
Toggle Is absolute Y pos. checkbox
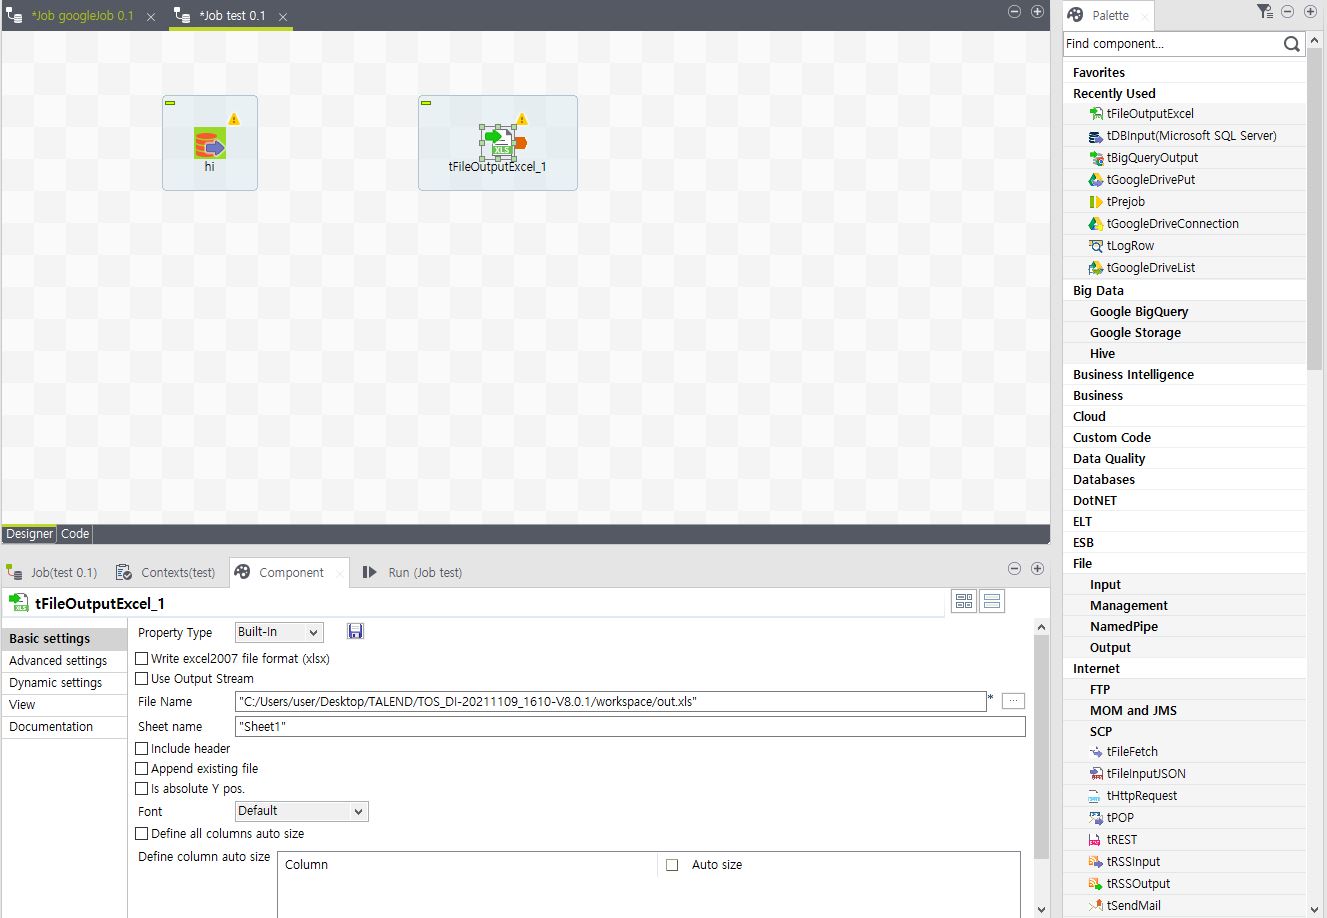pyautogui.click(x=142, y=789)
